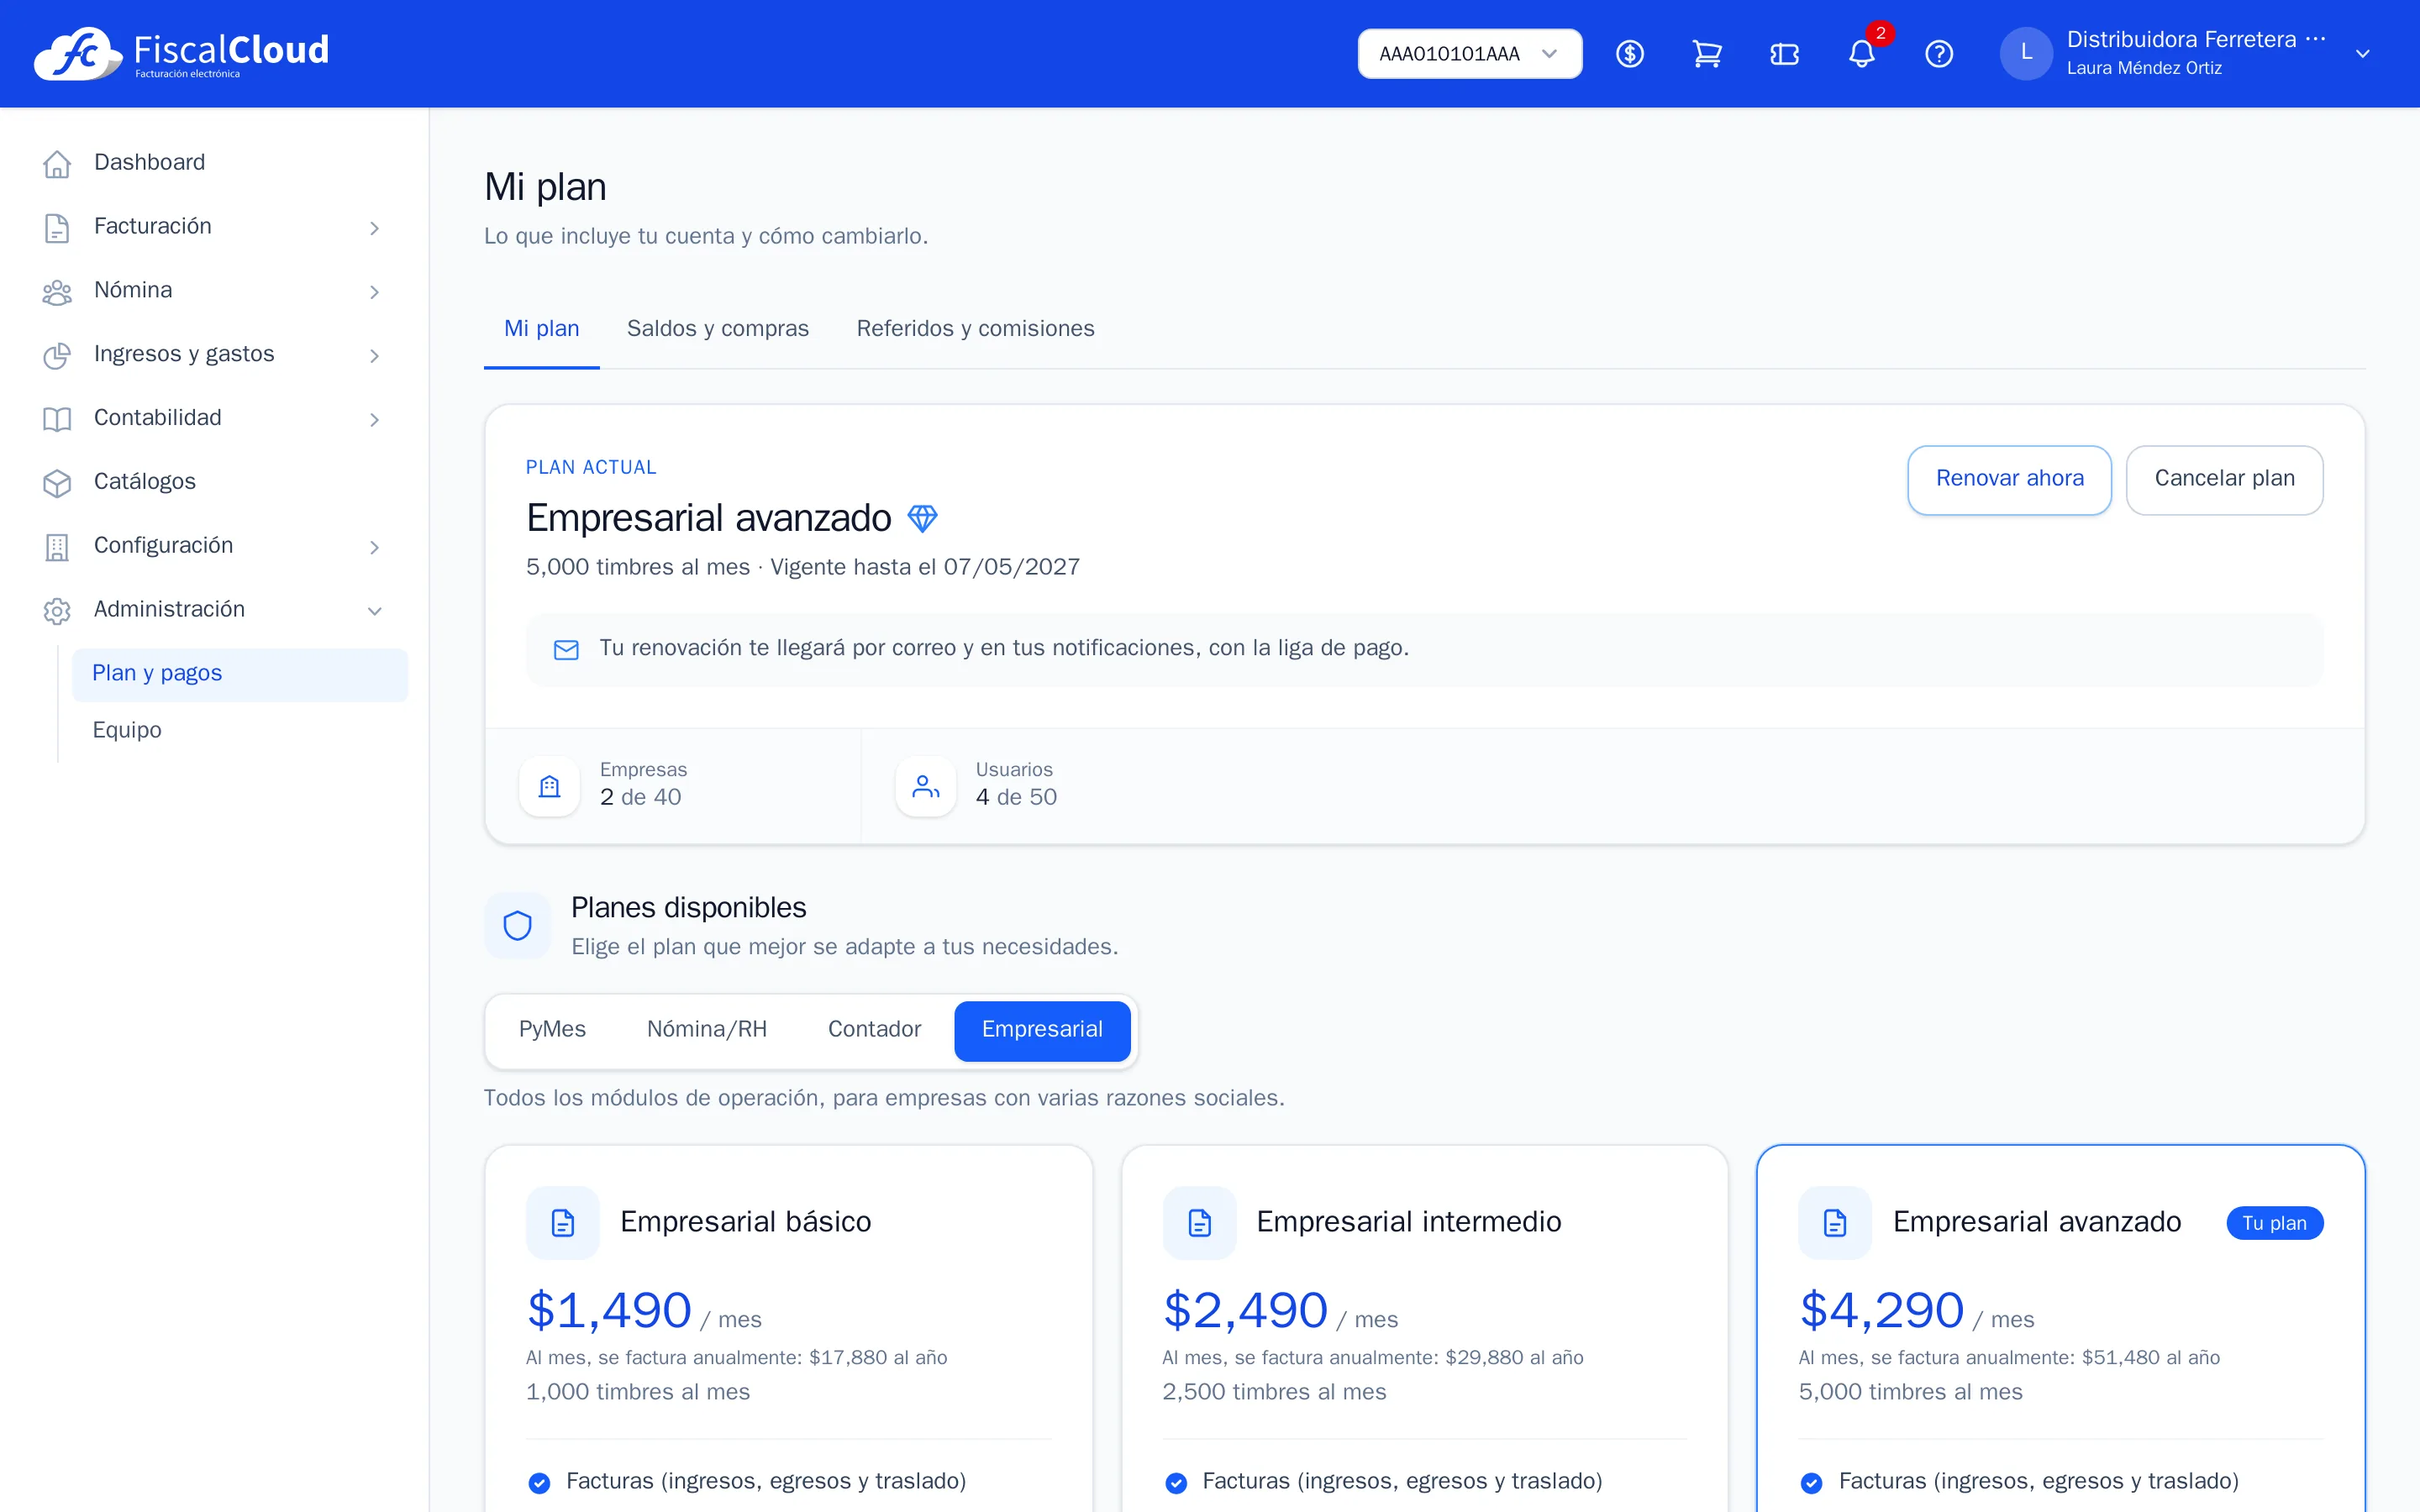
Task: Open the RFC selector AAA010101AAA
Action: pyautogui.click(x=1469, y=54)
